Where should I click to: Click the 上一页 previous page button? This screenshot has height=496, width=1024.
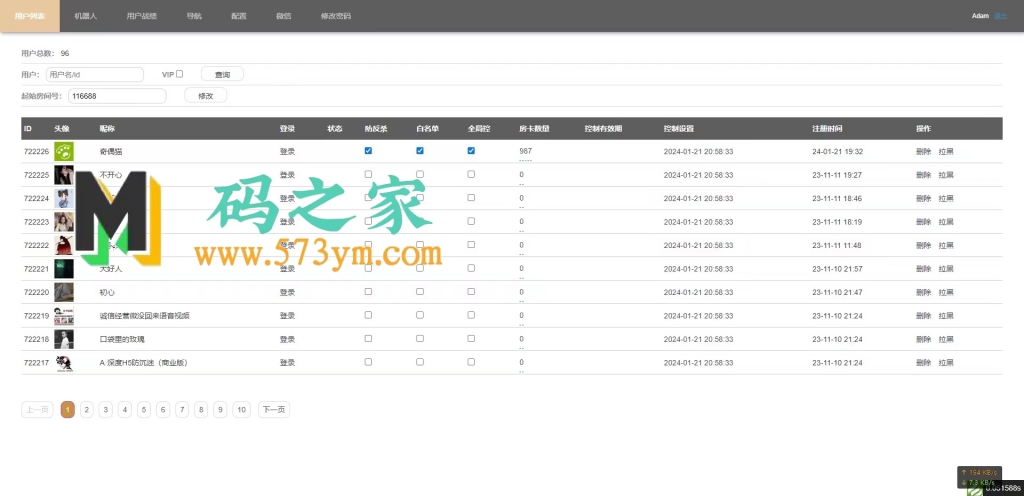(x=37, y=410)
